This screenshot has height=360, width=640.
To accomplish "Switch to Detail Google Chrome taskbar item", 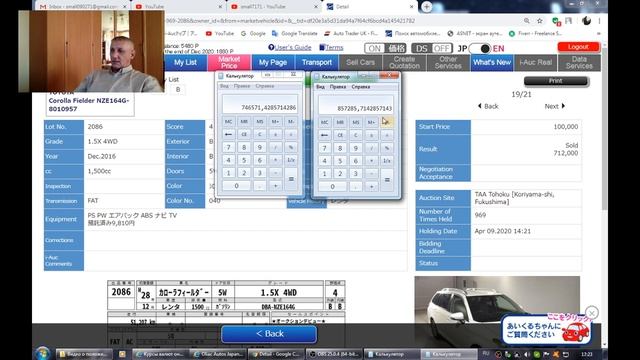I will point(276,354).
